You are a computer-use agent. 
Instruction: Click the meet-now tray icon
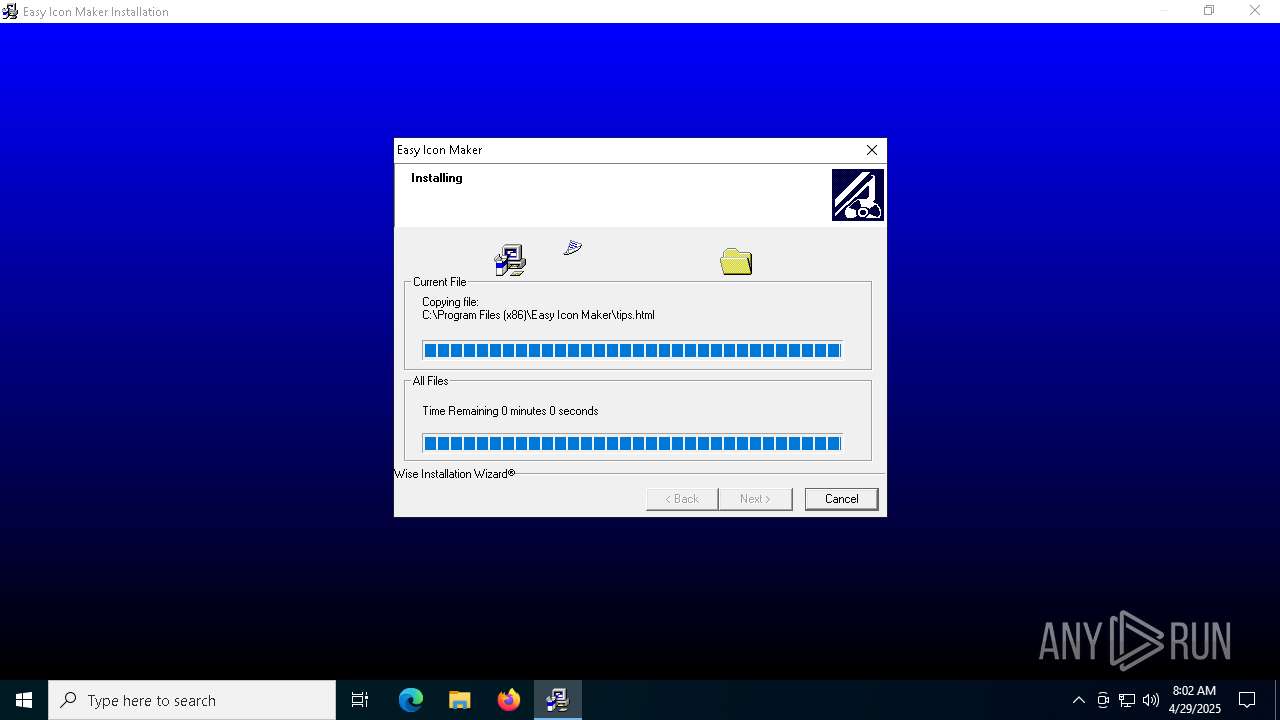[1103, 700]
